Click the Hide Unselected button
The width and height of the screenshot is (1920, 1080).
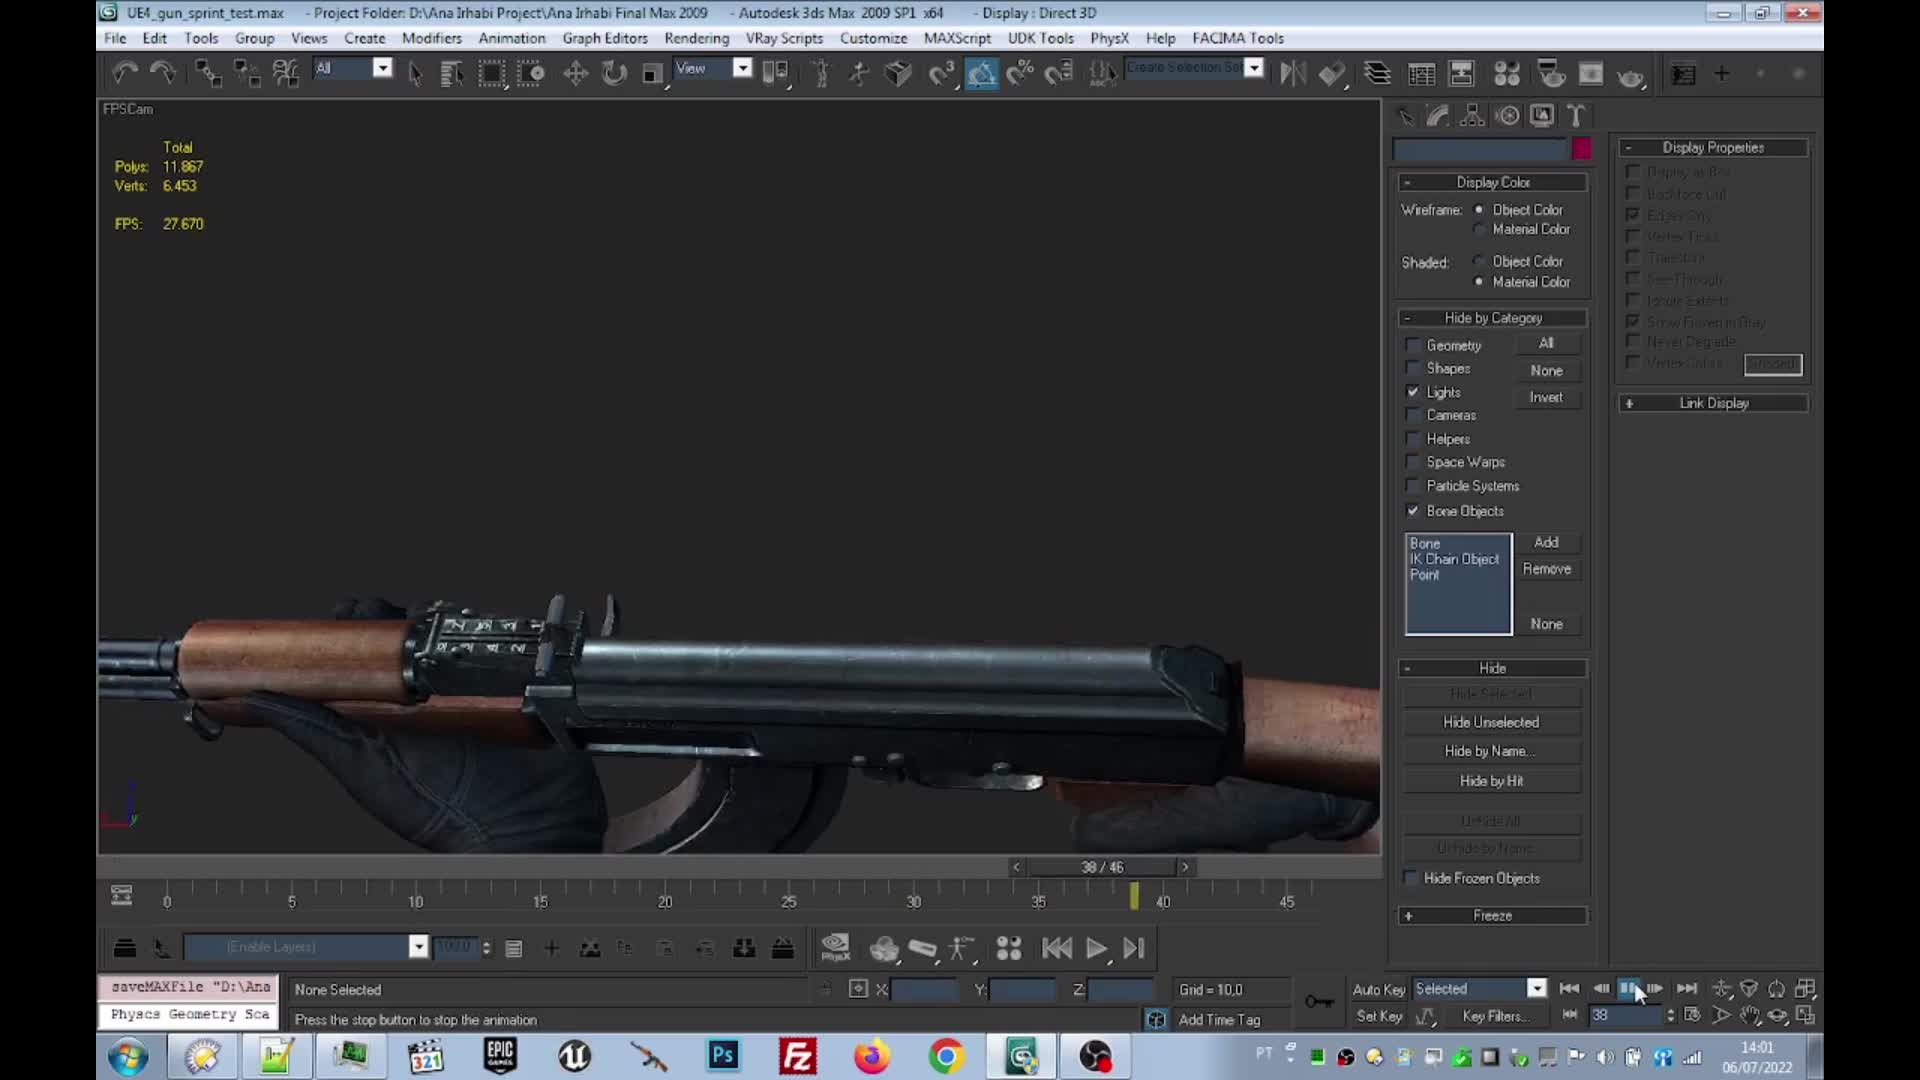pos(1491,721)
